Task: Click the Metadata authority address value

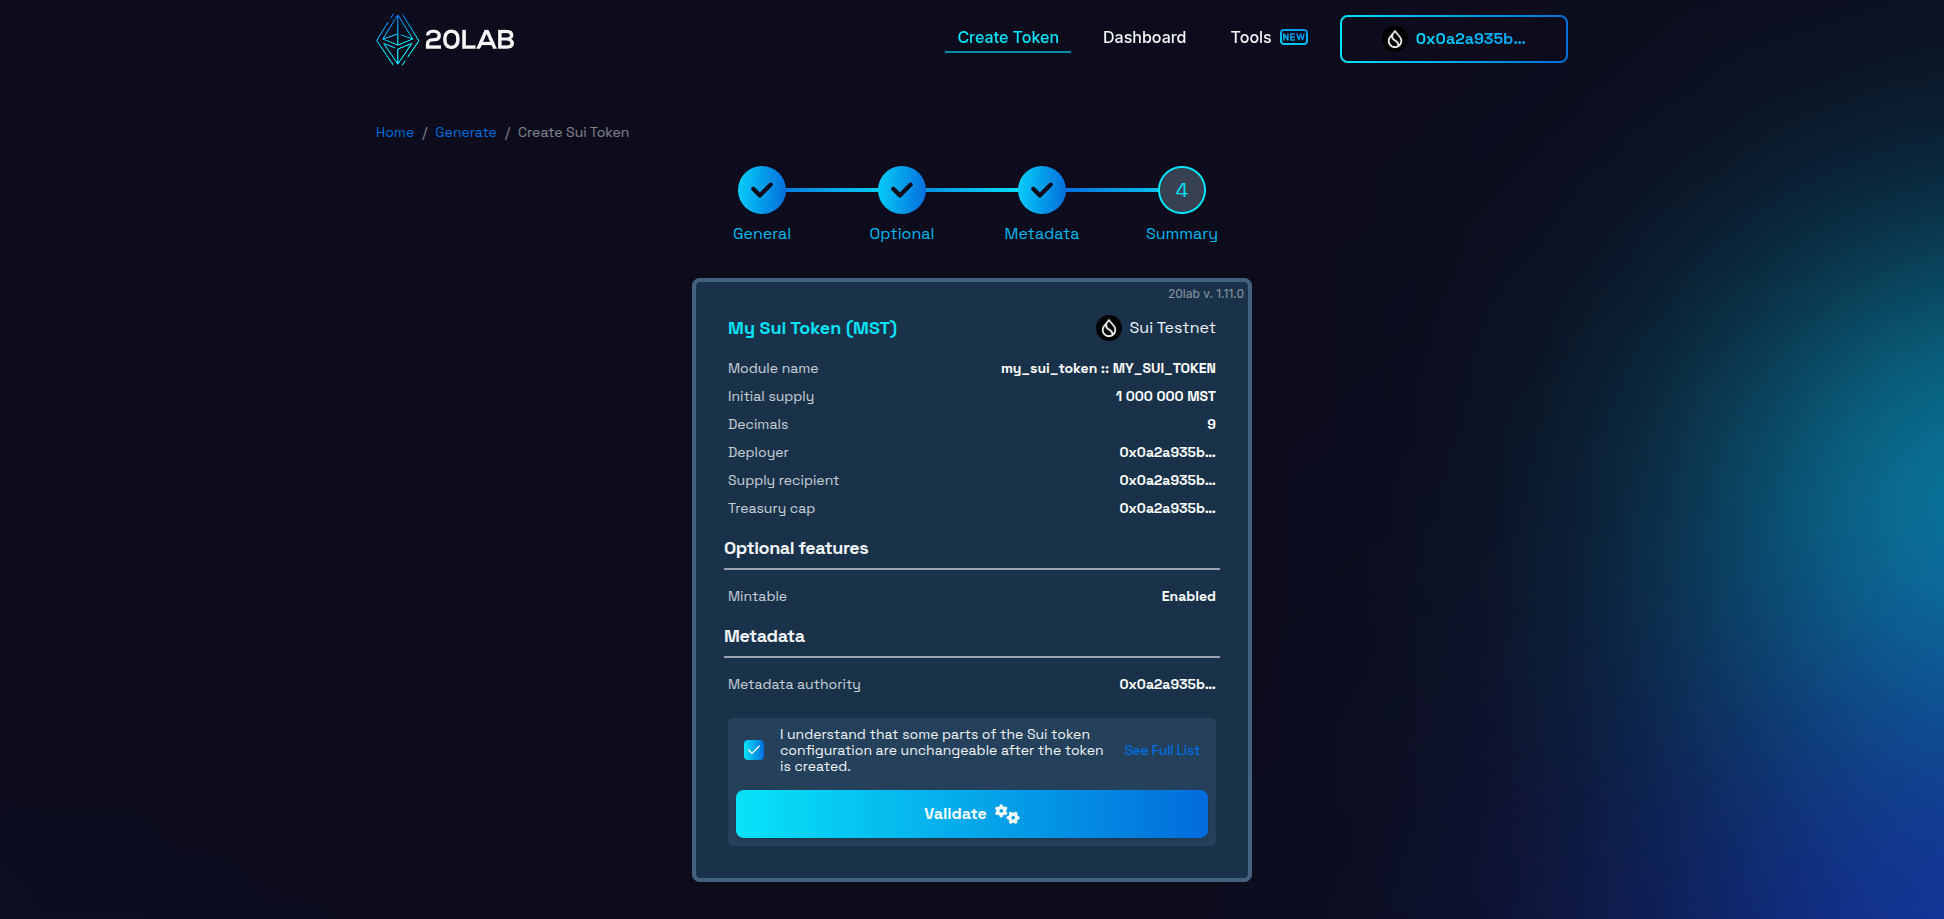Action: point(1167,684)
